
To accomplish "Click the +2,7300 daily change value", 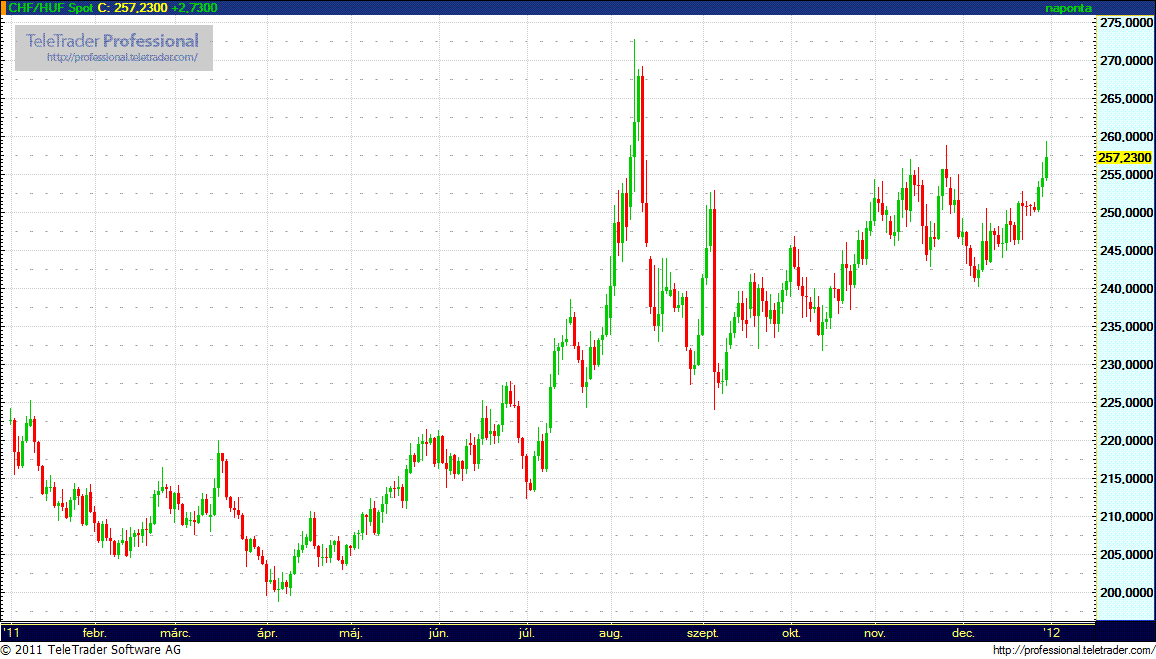I will point(194,7).
